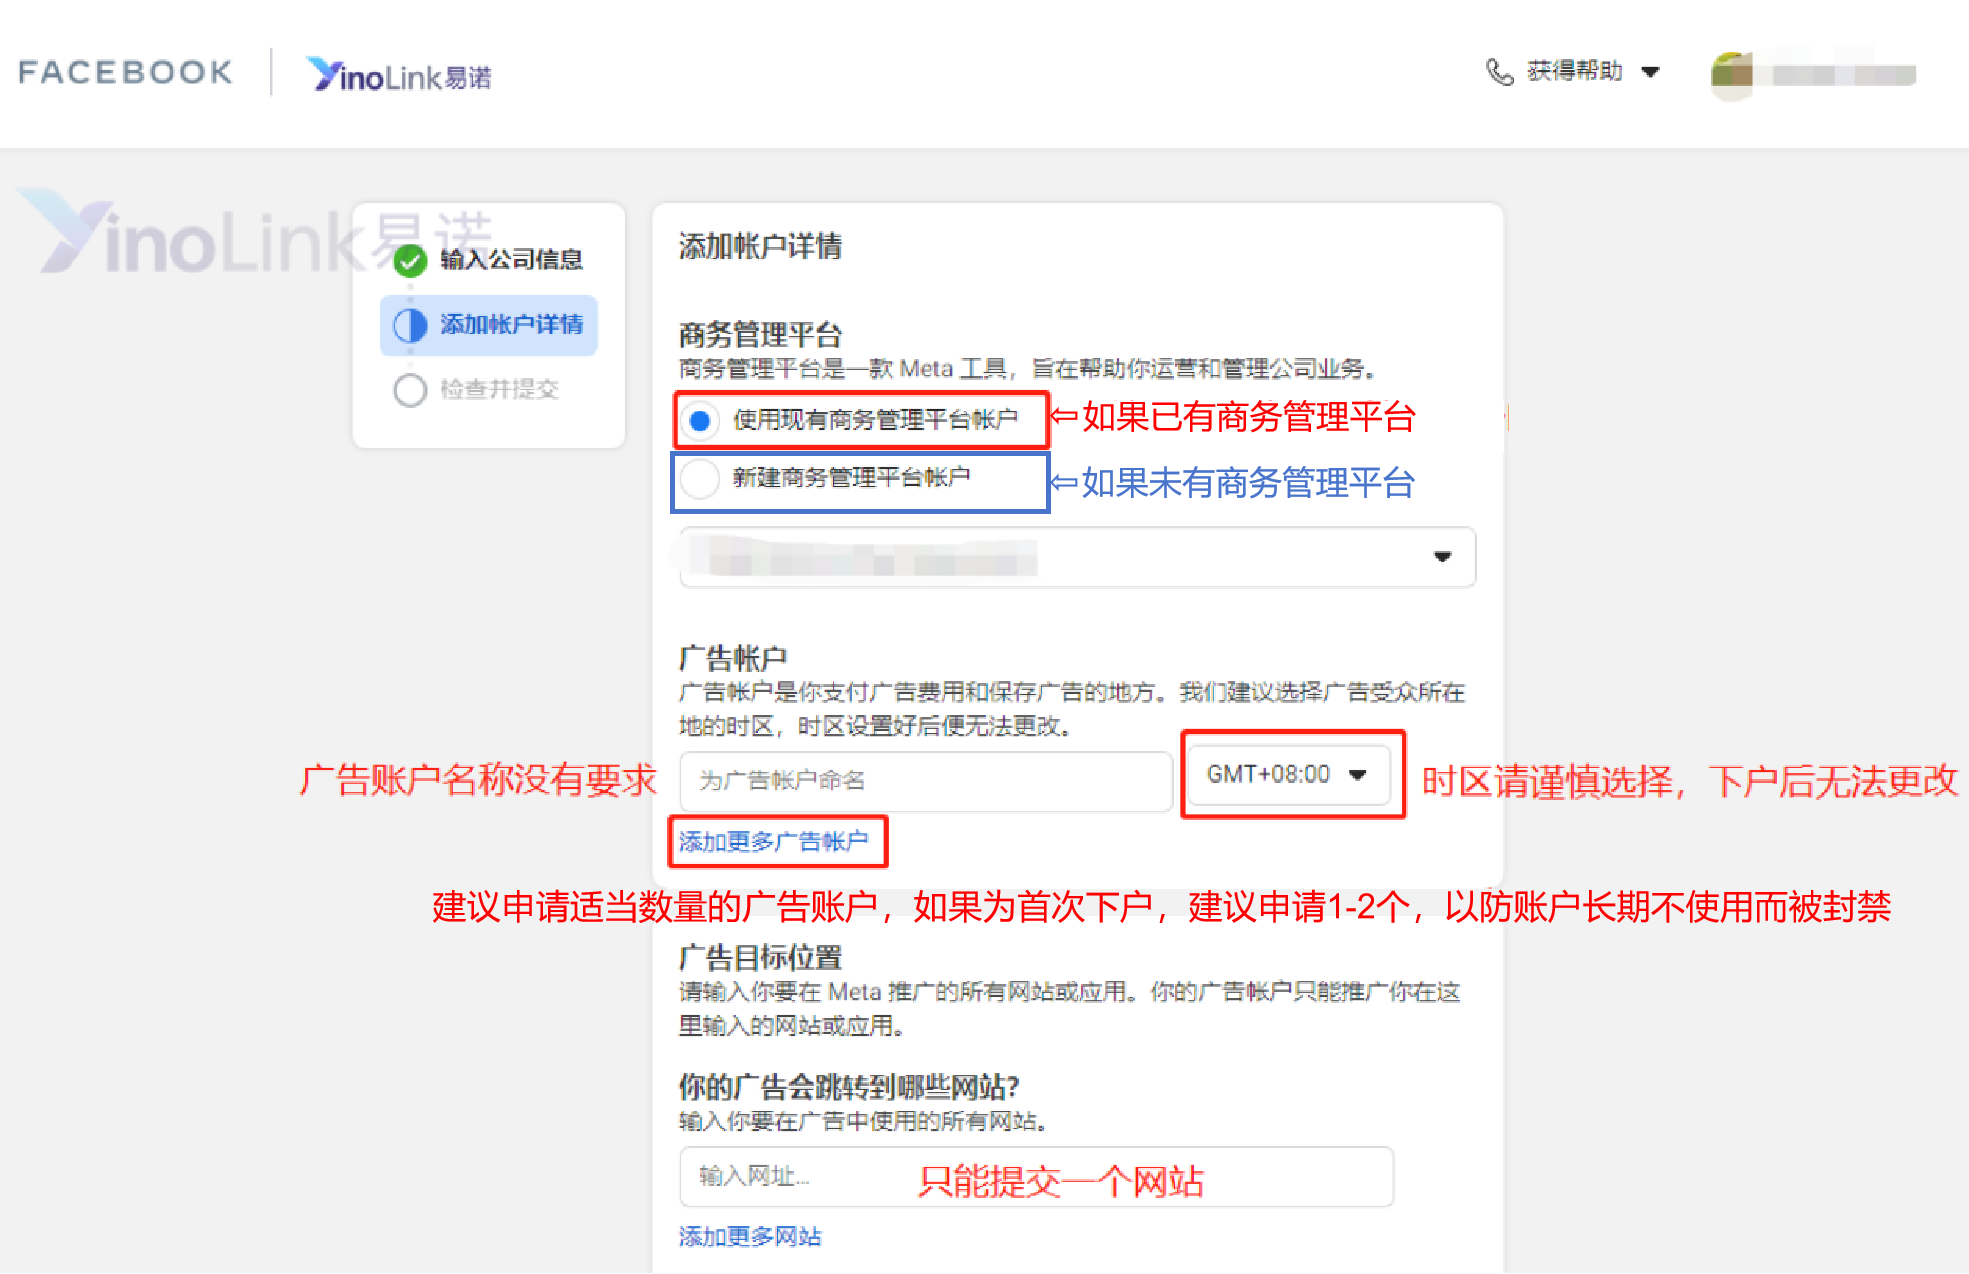Click the YinoLink logo in header
This screenshot has height=1274, width=1969.
pyautogui.click(x=399, y=75)
